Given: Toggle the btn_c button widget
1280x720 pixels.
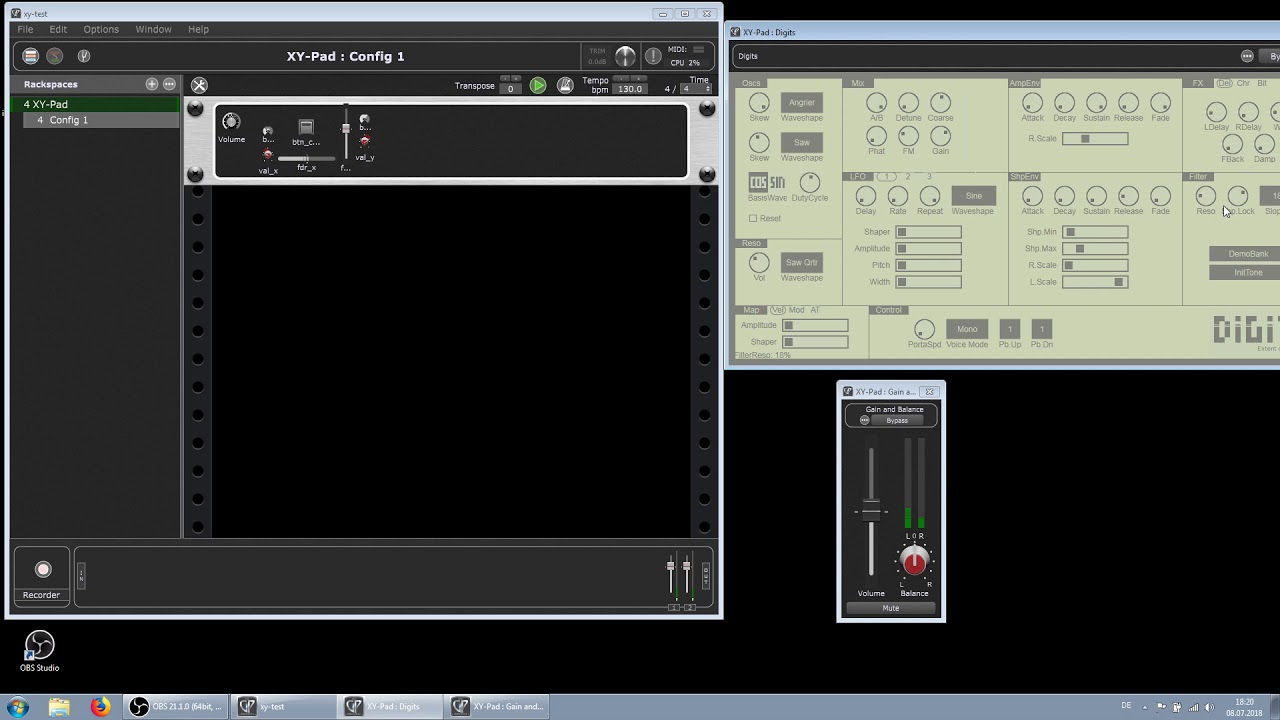Looking at the screenshot, I should (x=306, y=127).
